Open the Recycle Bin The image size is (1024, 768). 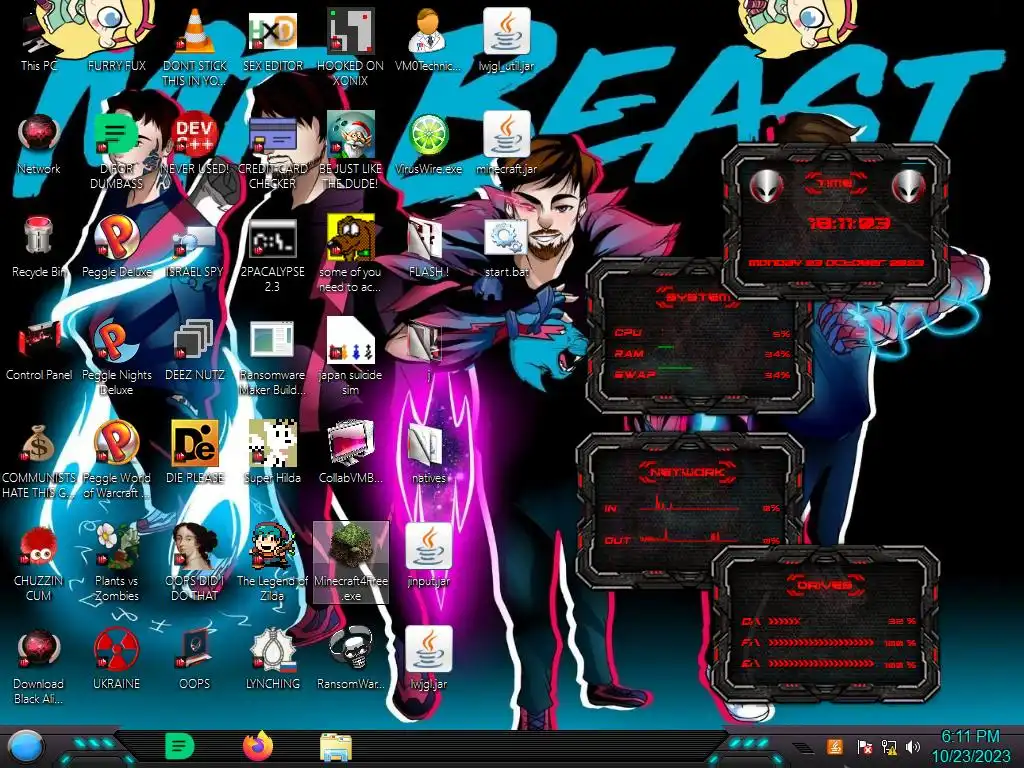point(39,247)
